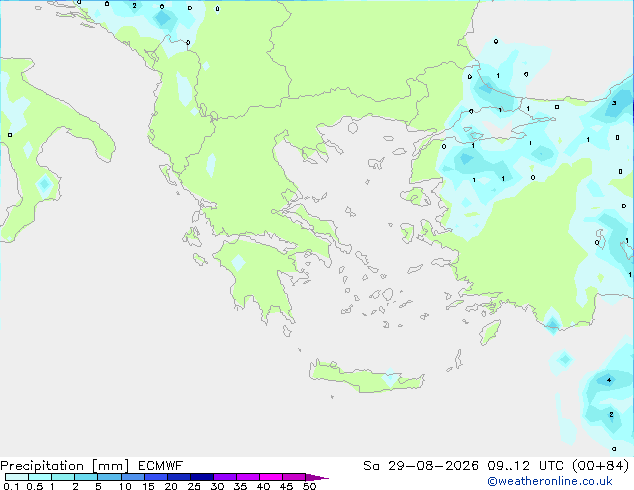Click the weatheronline.co.uk copyright text
Image resolution: width=634 pixels, height=490 pixels.
[x=550, y=481]
